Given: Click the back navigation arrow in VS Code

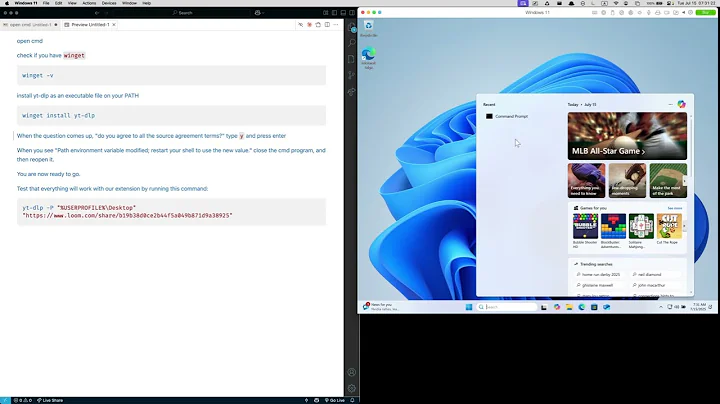Looking at the screenshot, I should 97,13.
